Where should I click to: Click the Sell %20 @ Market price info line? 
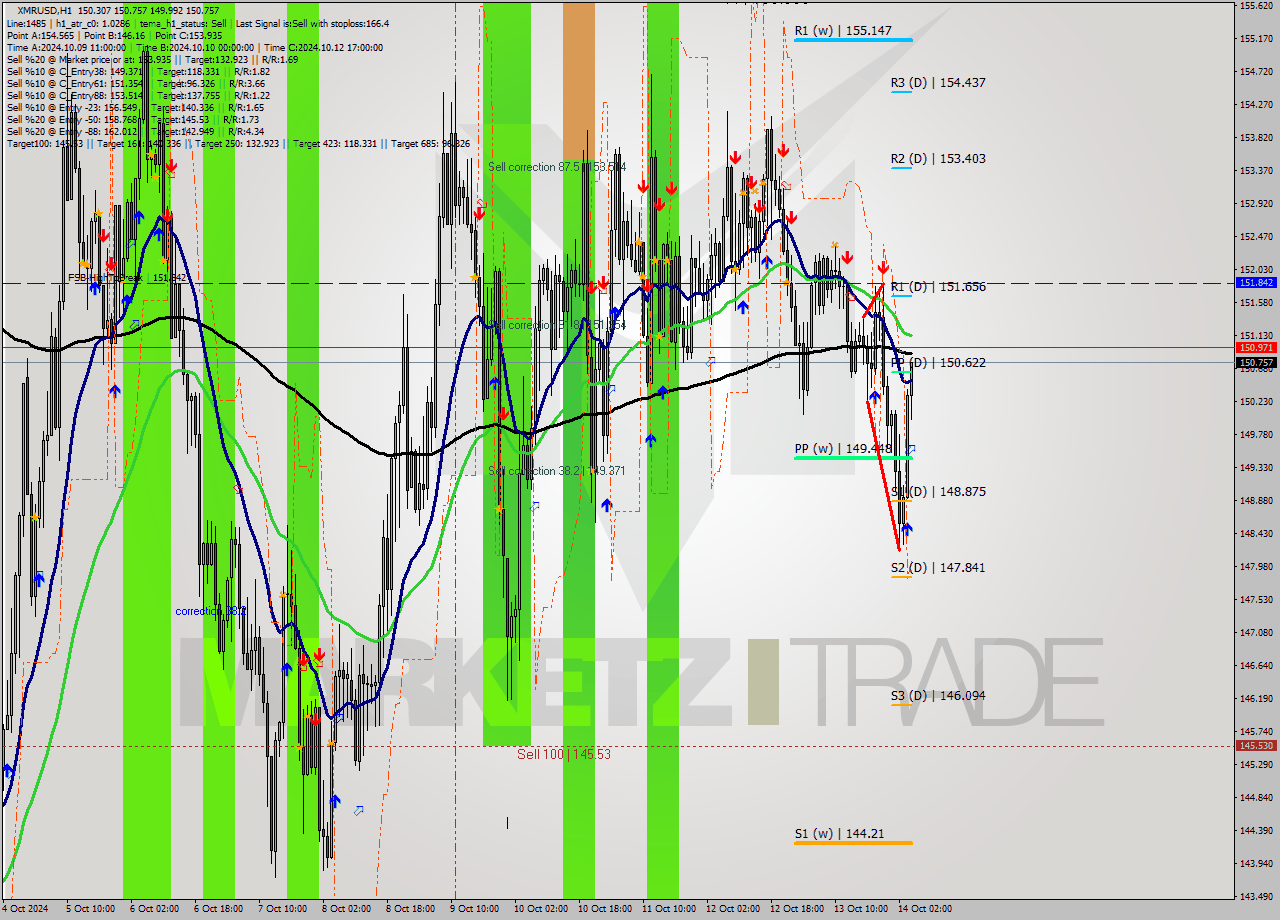(x=152, y=59)
